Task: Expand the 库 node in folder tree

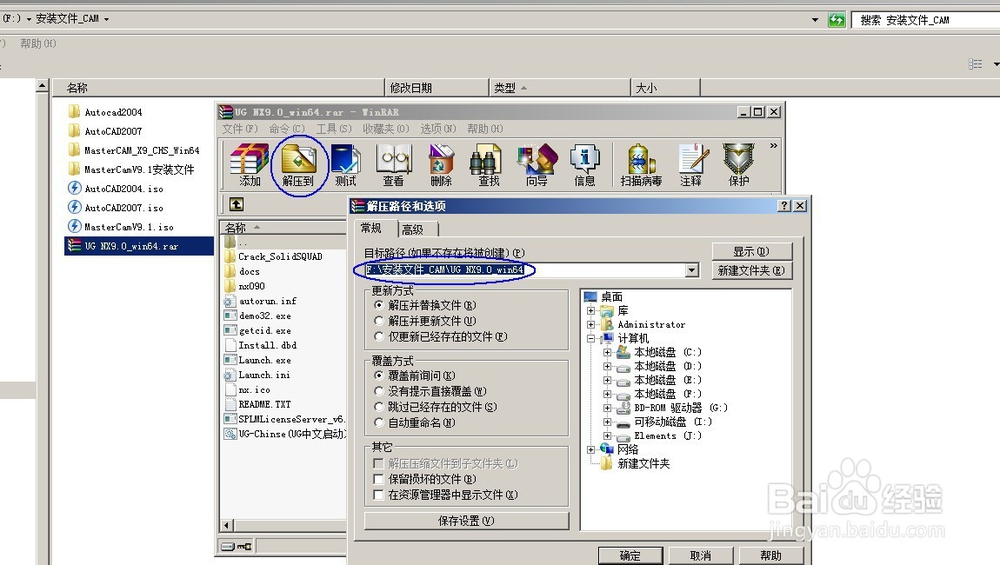Action: 591,311
